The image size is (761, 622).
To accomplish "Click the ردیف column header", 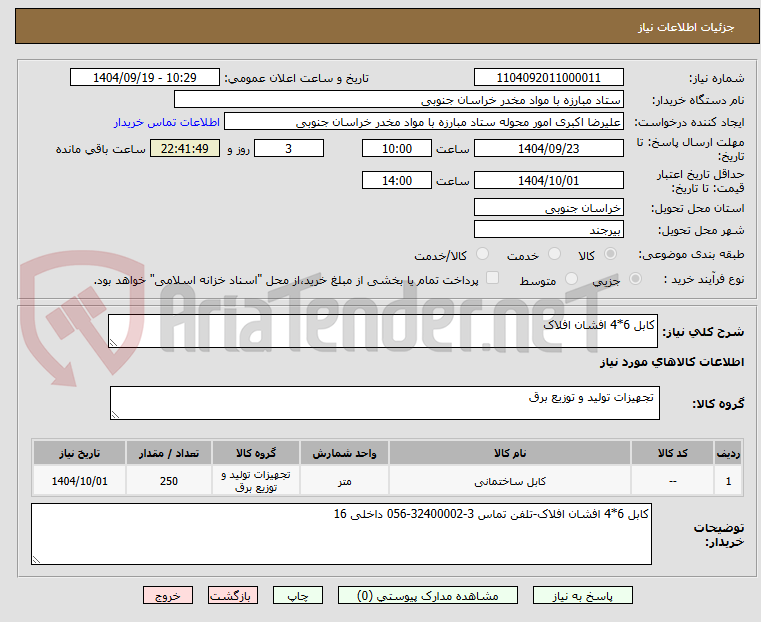I will pos(728,453).
